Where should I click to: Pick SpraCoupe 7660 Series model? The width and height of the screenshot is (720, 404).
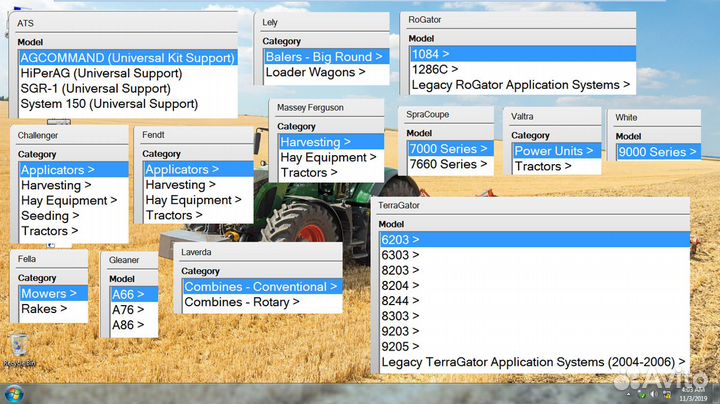pos(447,164)
